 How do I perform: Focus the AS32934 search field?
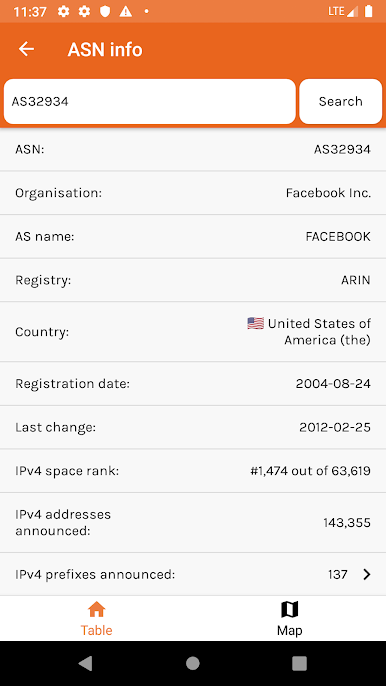(150, 102)
